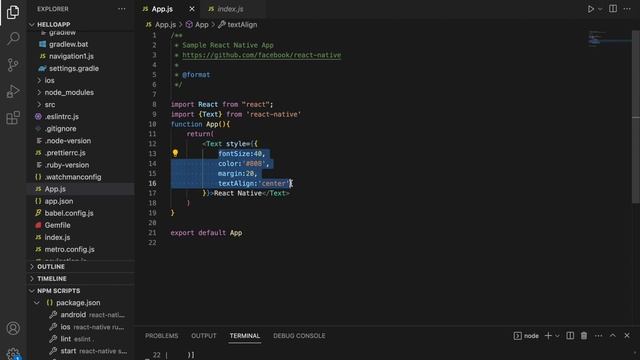640x360 pixels.
Task: Open the Accounts menu icon
Action: click(13, 328)
